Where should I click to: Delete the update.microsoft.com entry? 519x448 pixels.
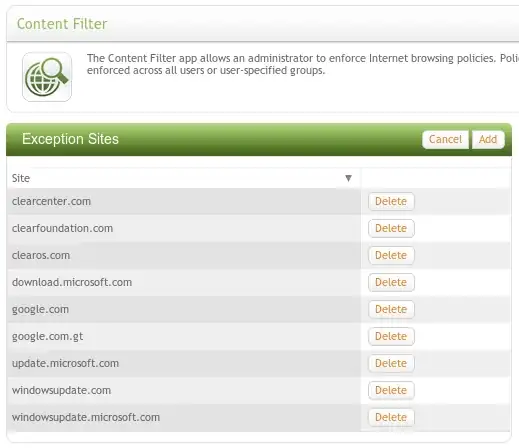[x=391, y=363]
